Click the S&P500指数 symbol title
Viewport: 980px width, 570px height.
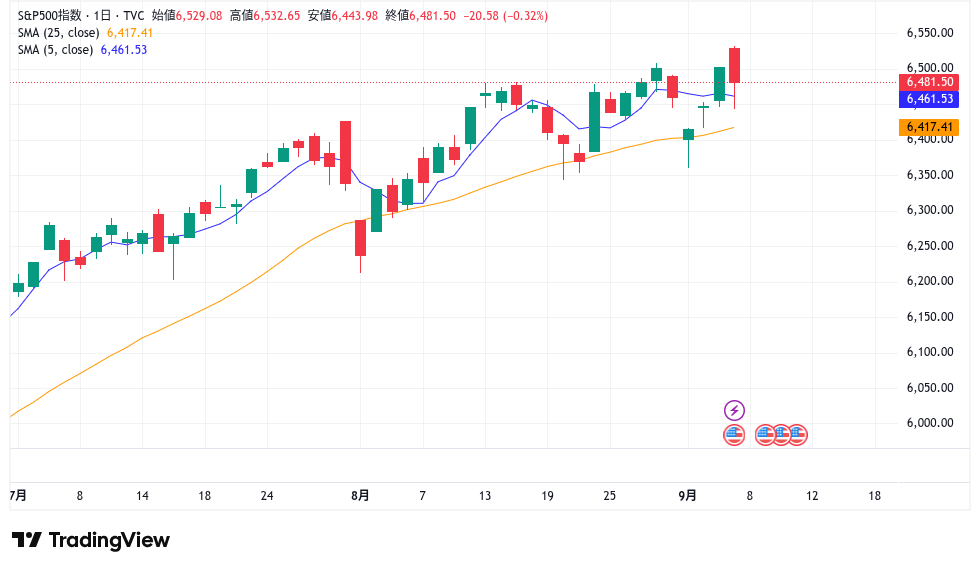coord(51,15)
